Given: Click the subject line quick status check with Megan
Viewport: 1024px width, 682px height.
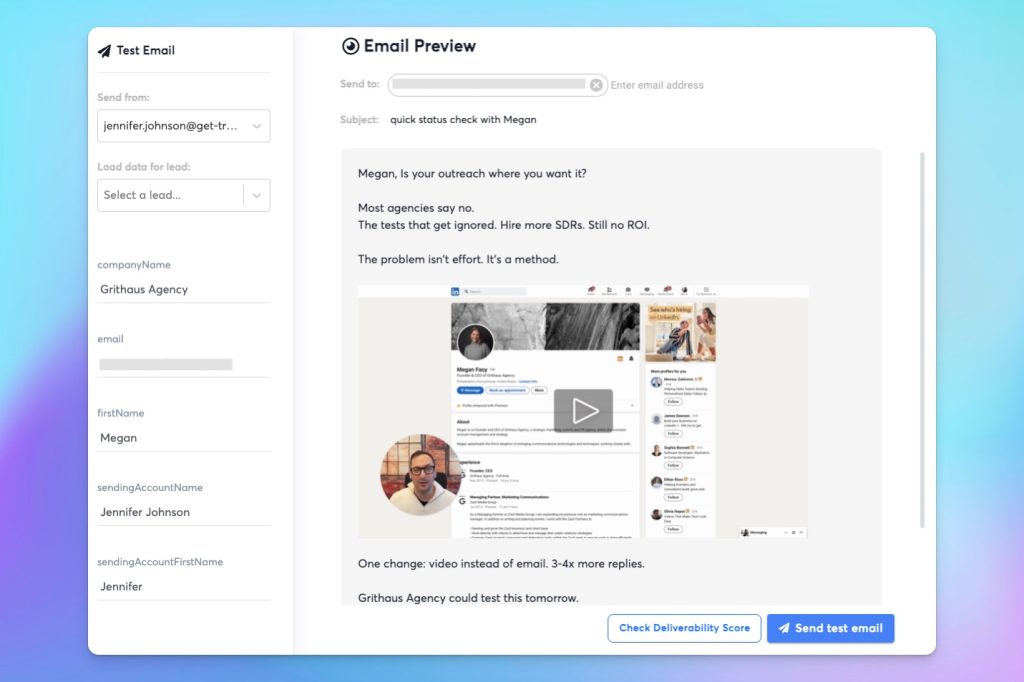Looking at the screenshot, I should (462, 119).
